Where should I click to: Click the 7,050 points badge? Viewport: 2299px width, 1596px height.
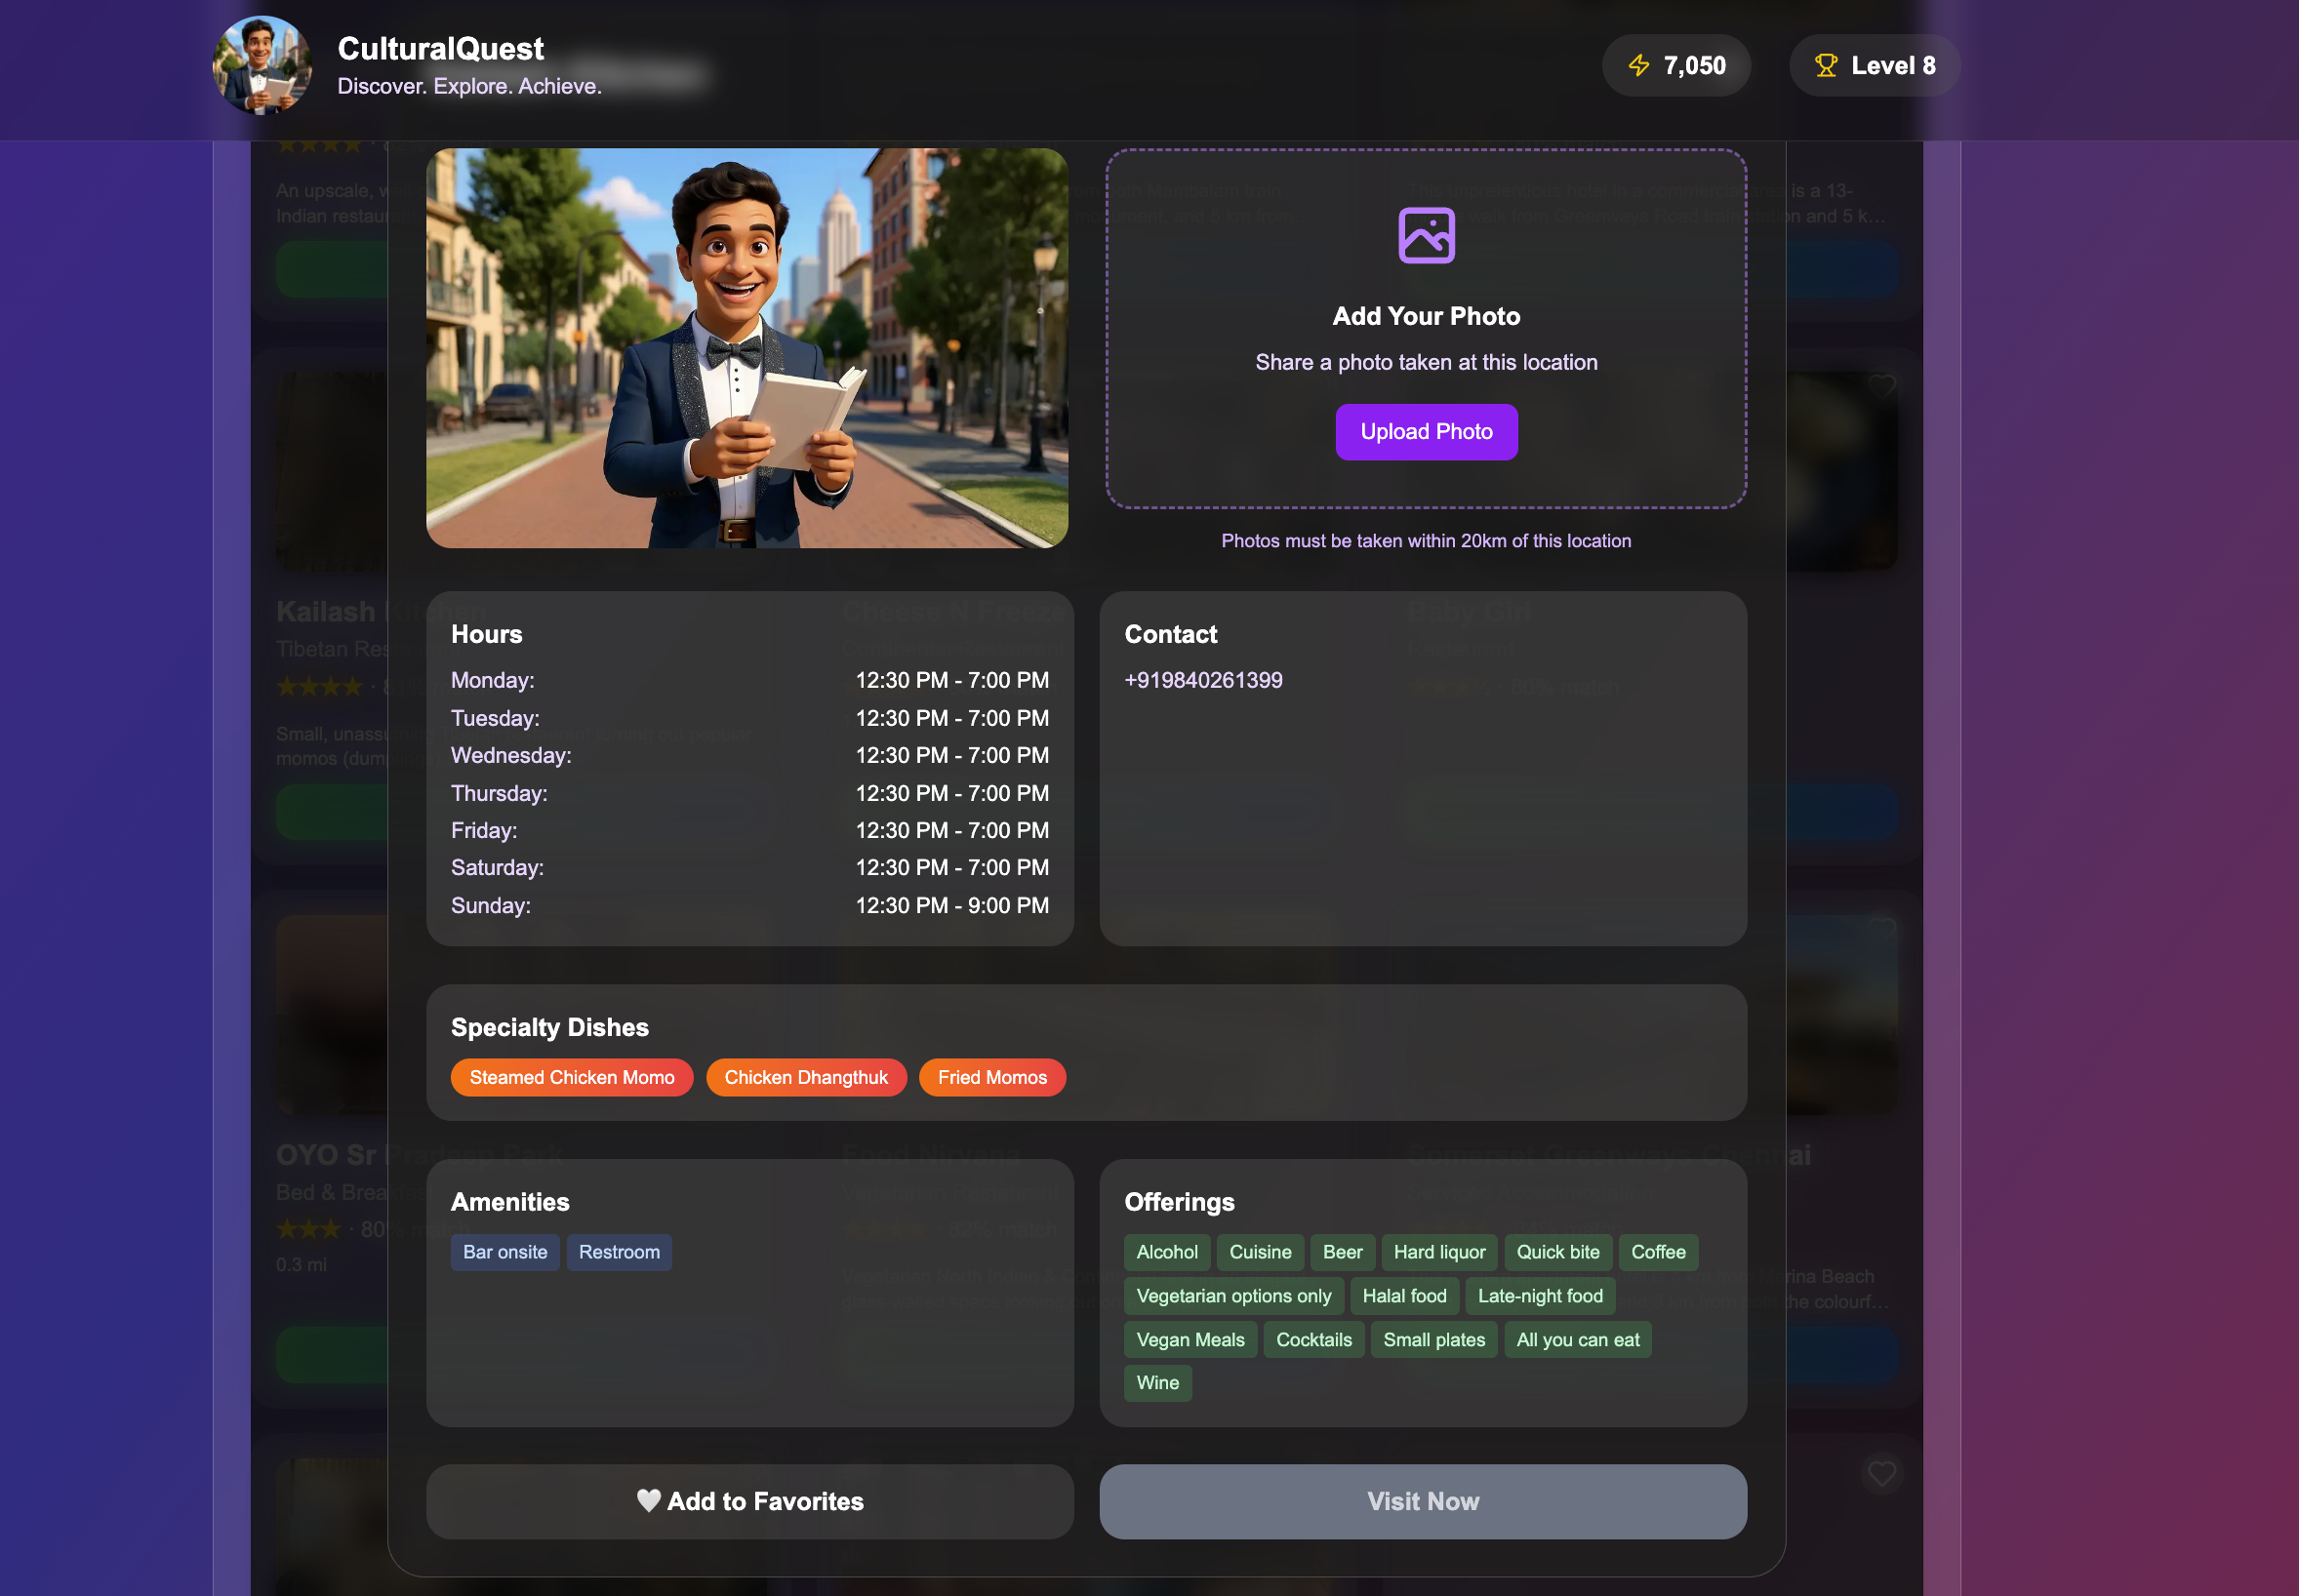[x=1675, y=66]
